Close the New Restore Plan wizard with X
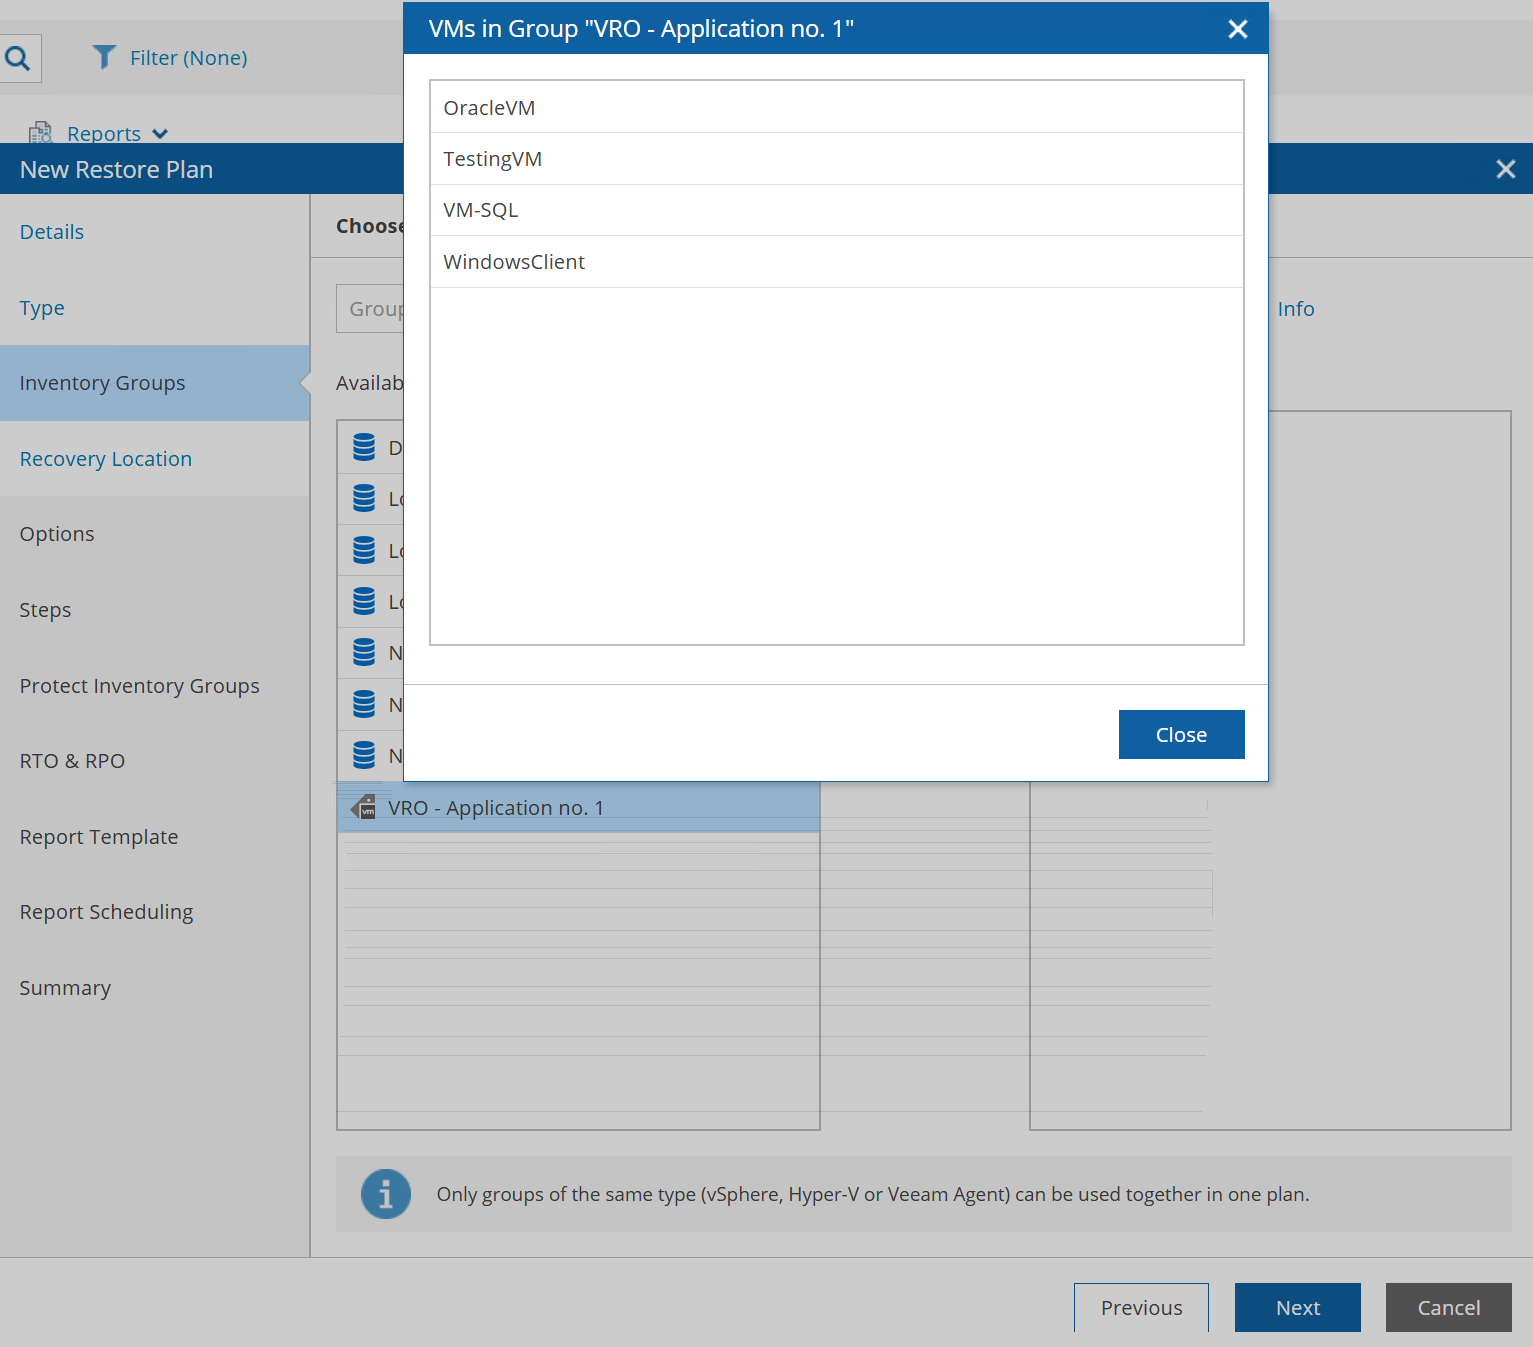This screenshot has width=1533, height=1347. coord(1505,169)
